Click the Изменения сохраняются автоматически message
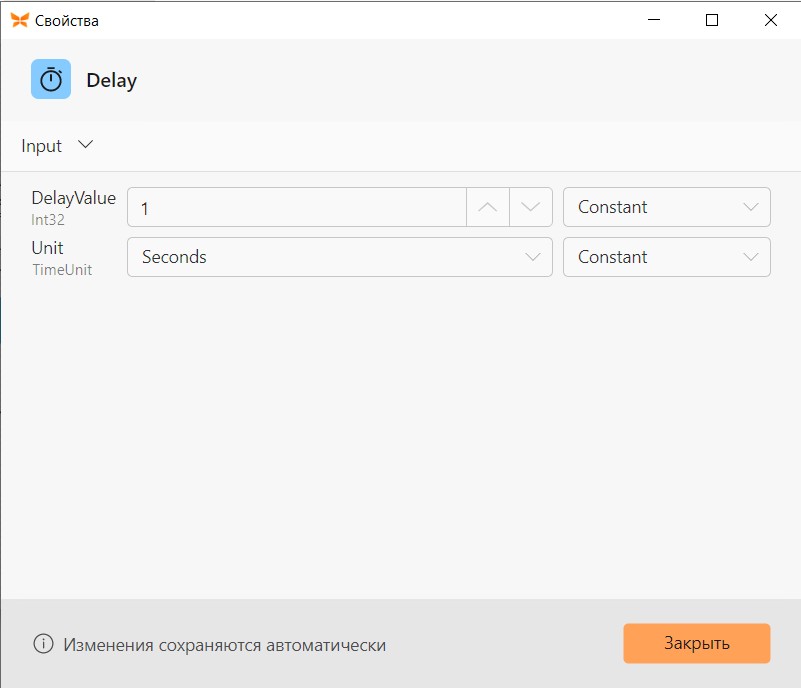The height and width of the screenshot is (688, 801). click(x=225, y=645)
